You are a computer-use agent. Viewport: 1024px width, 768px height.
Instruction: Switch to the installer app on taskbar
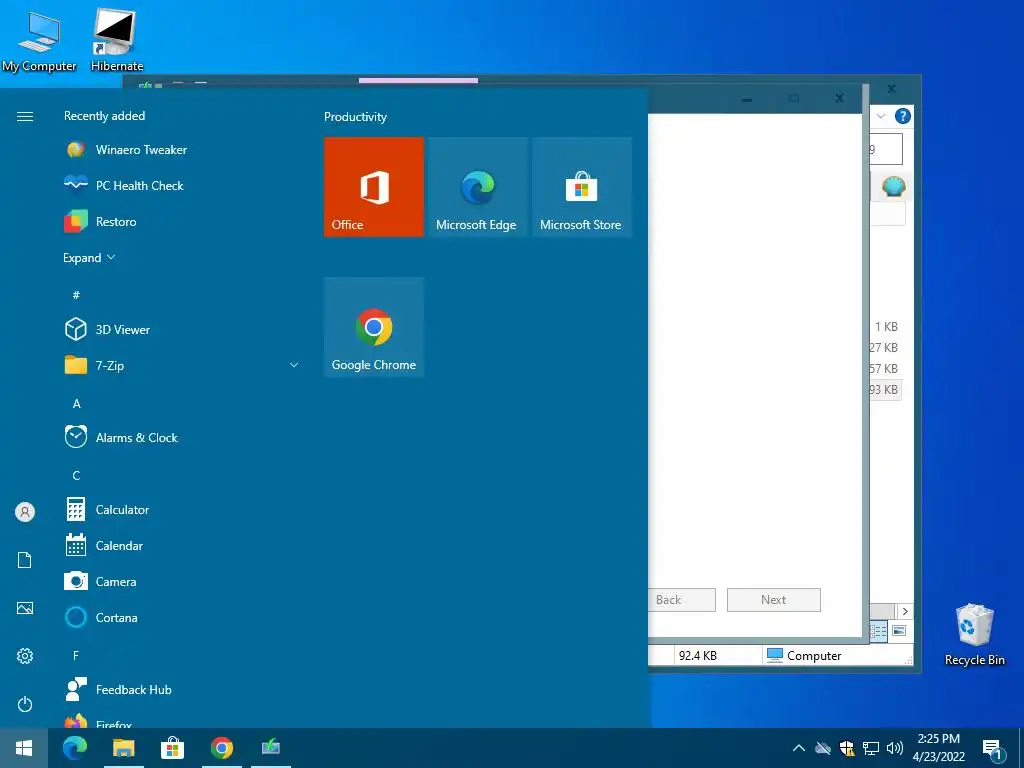pyautogui.click(x=270, y=748)
